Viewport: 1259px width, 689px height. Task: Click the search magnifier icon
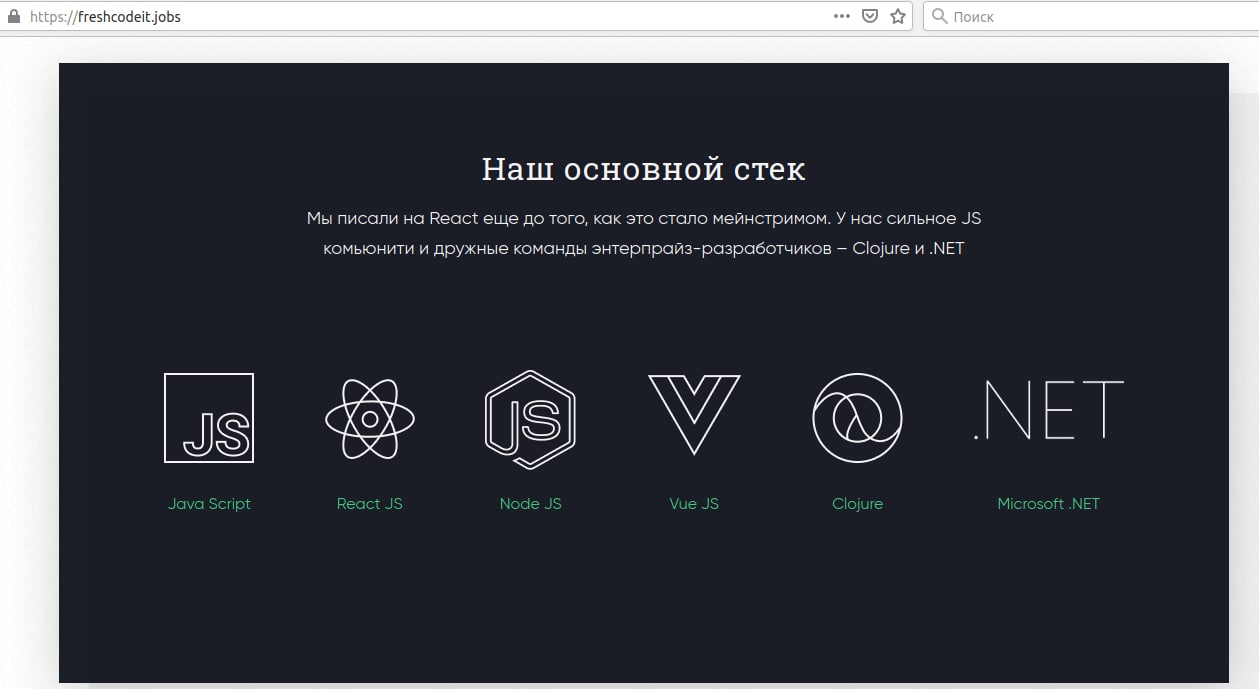coord(939,16)
